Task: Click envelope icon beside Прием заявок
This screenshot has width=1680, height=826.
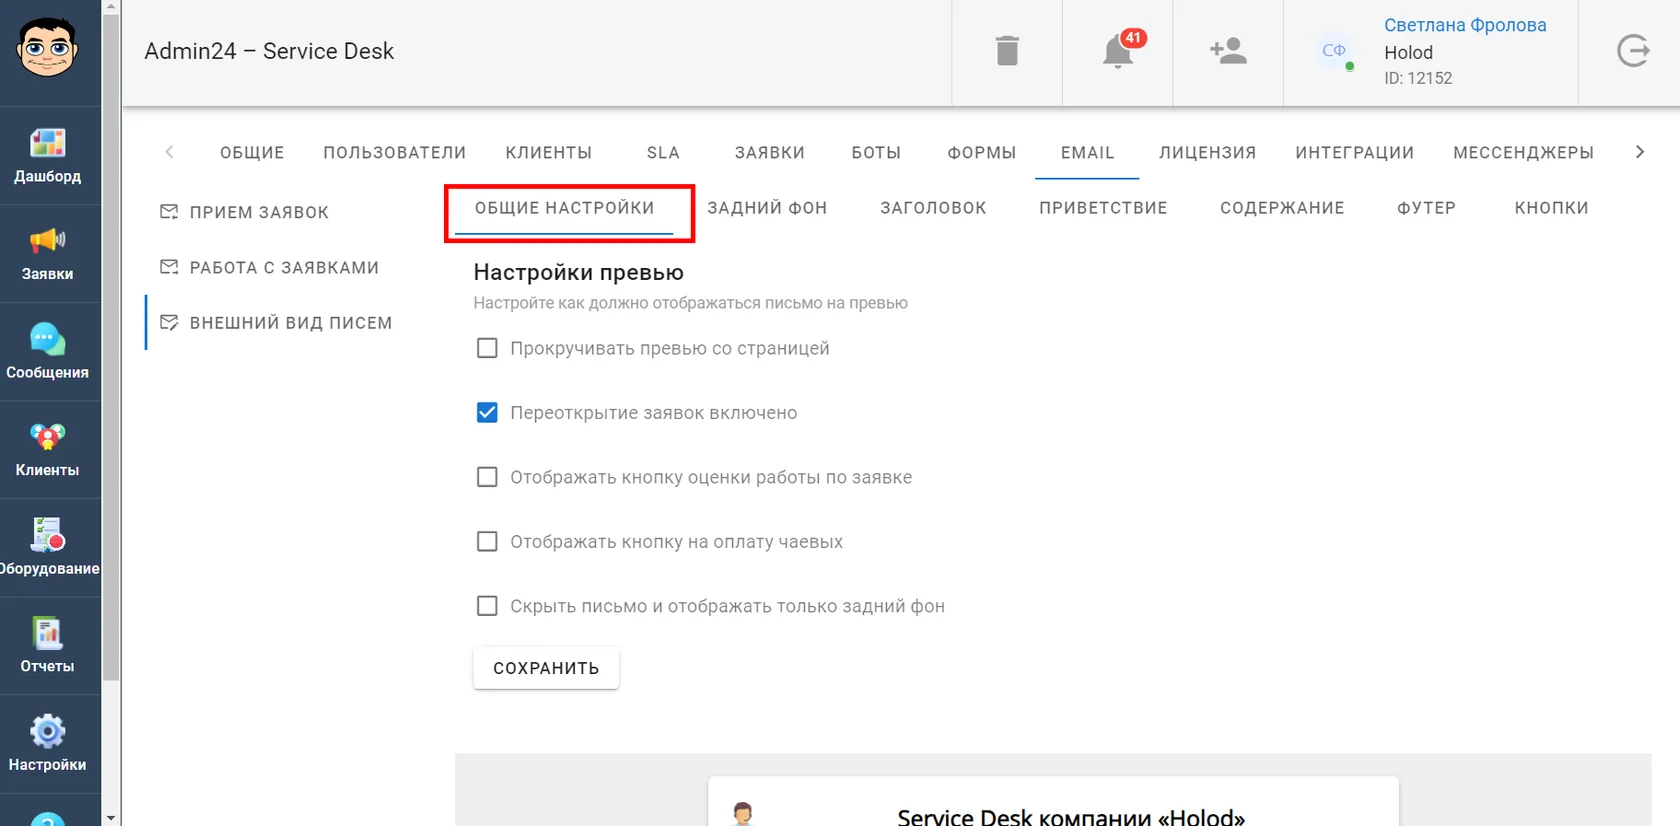Action: coord(169,212)
